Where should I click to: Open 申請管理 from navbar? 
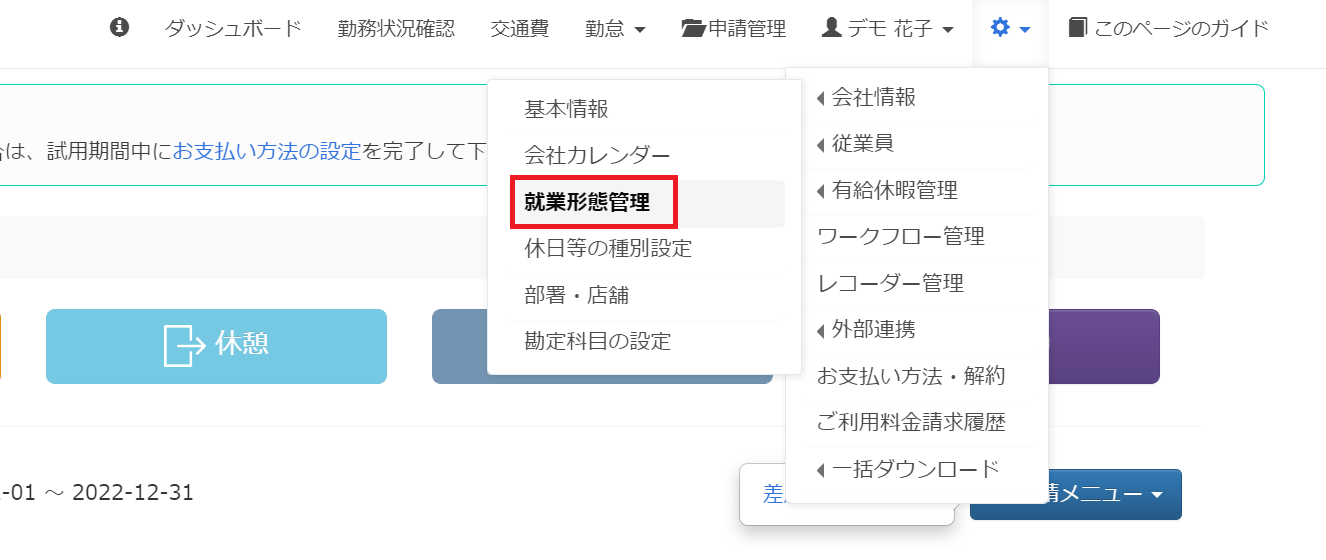(x=734, y=29)
